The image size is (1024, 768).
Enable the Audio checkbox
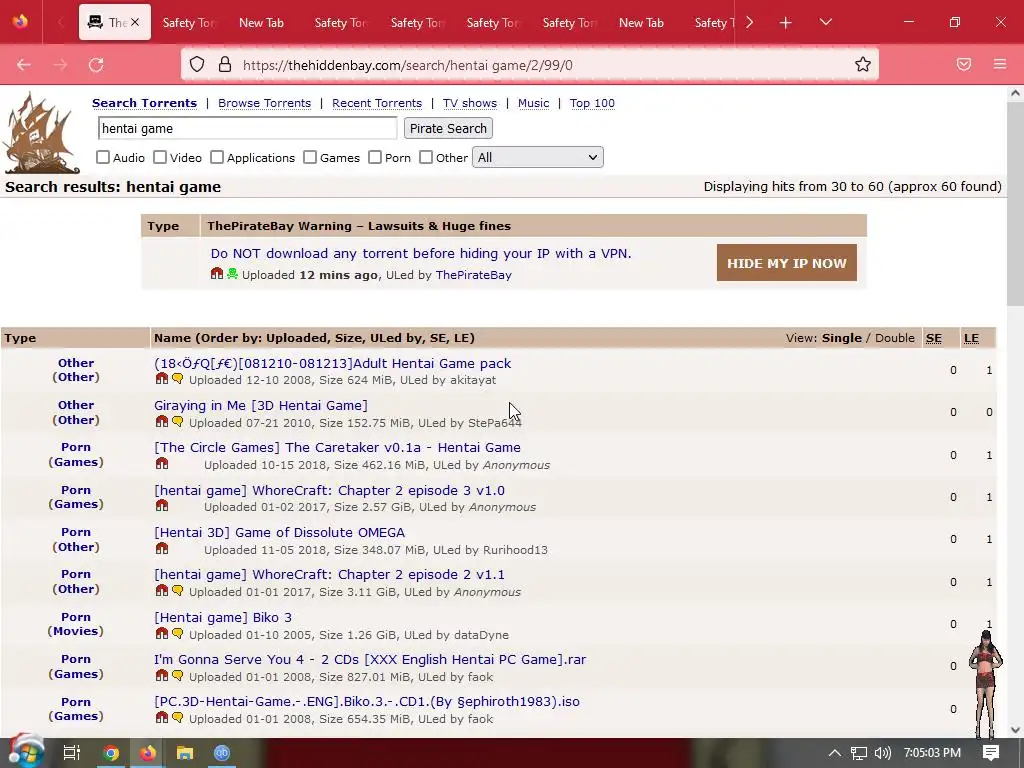[x=103, y=157]
